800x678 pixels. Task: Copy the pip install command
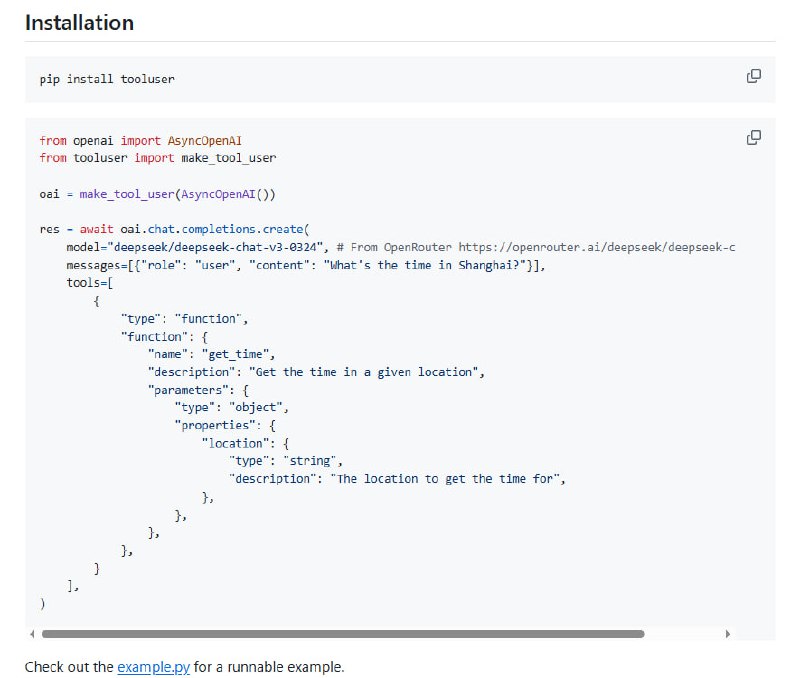tap(754, 77)
